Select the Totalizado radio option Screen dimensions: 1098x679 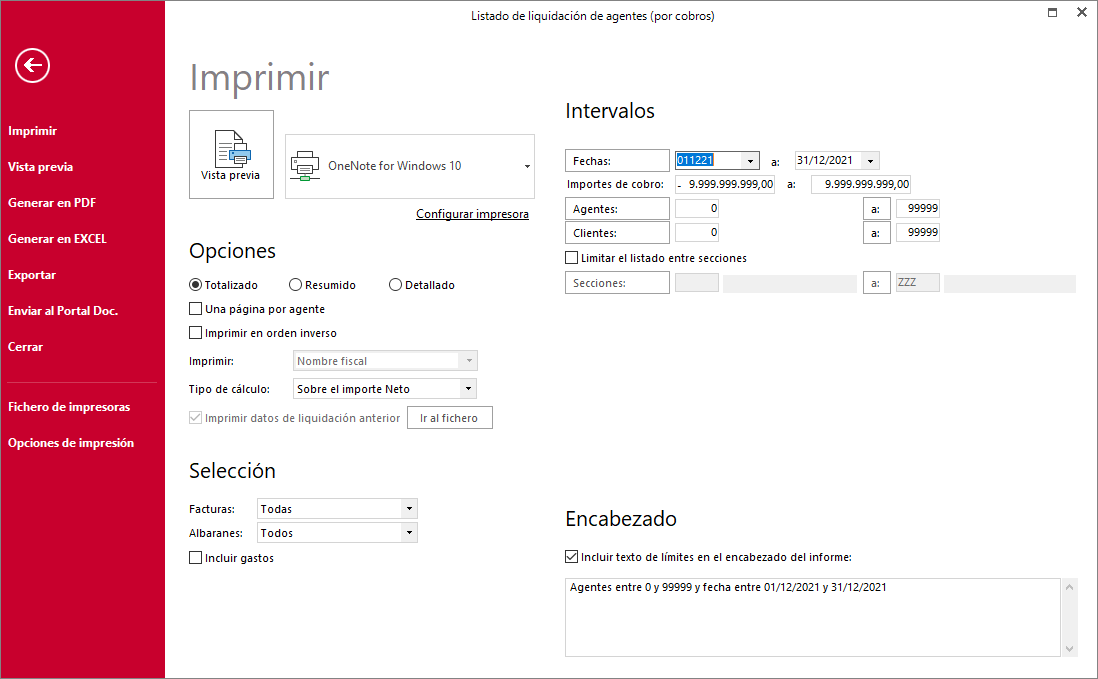(x=195, y=285)
